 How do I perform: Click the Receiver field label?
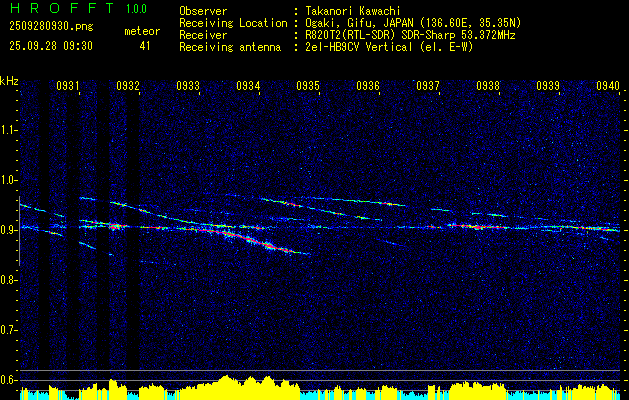[203, 35]
